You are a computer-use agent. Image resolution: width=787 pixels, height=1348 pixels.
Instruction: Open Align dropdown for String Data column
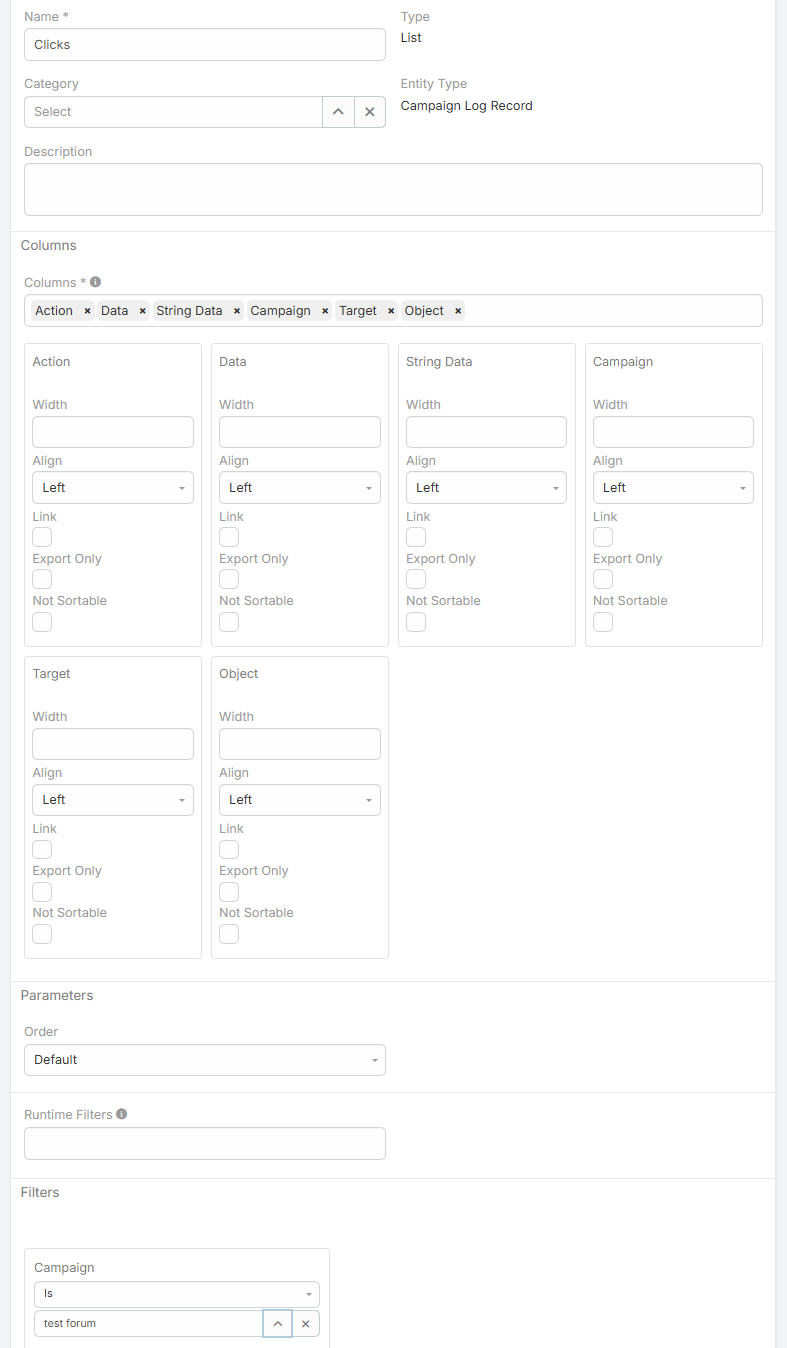[x=486, y=488]
